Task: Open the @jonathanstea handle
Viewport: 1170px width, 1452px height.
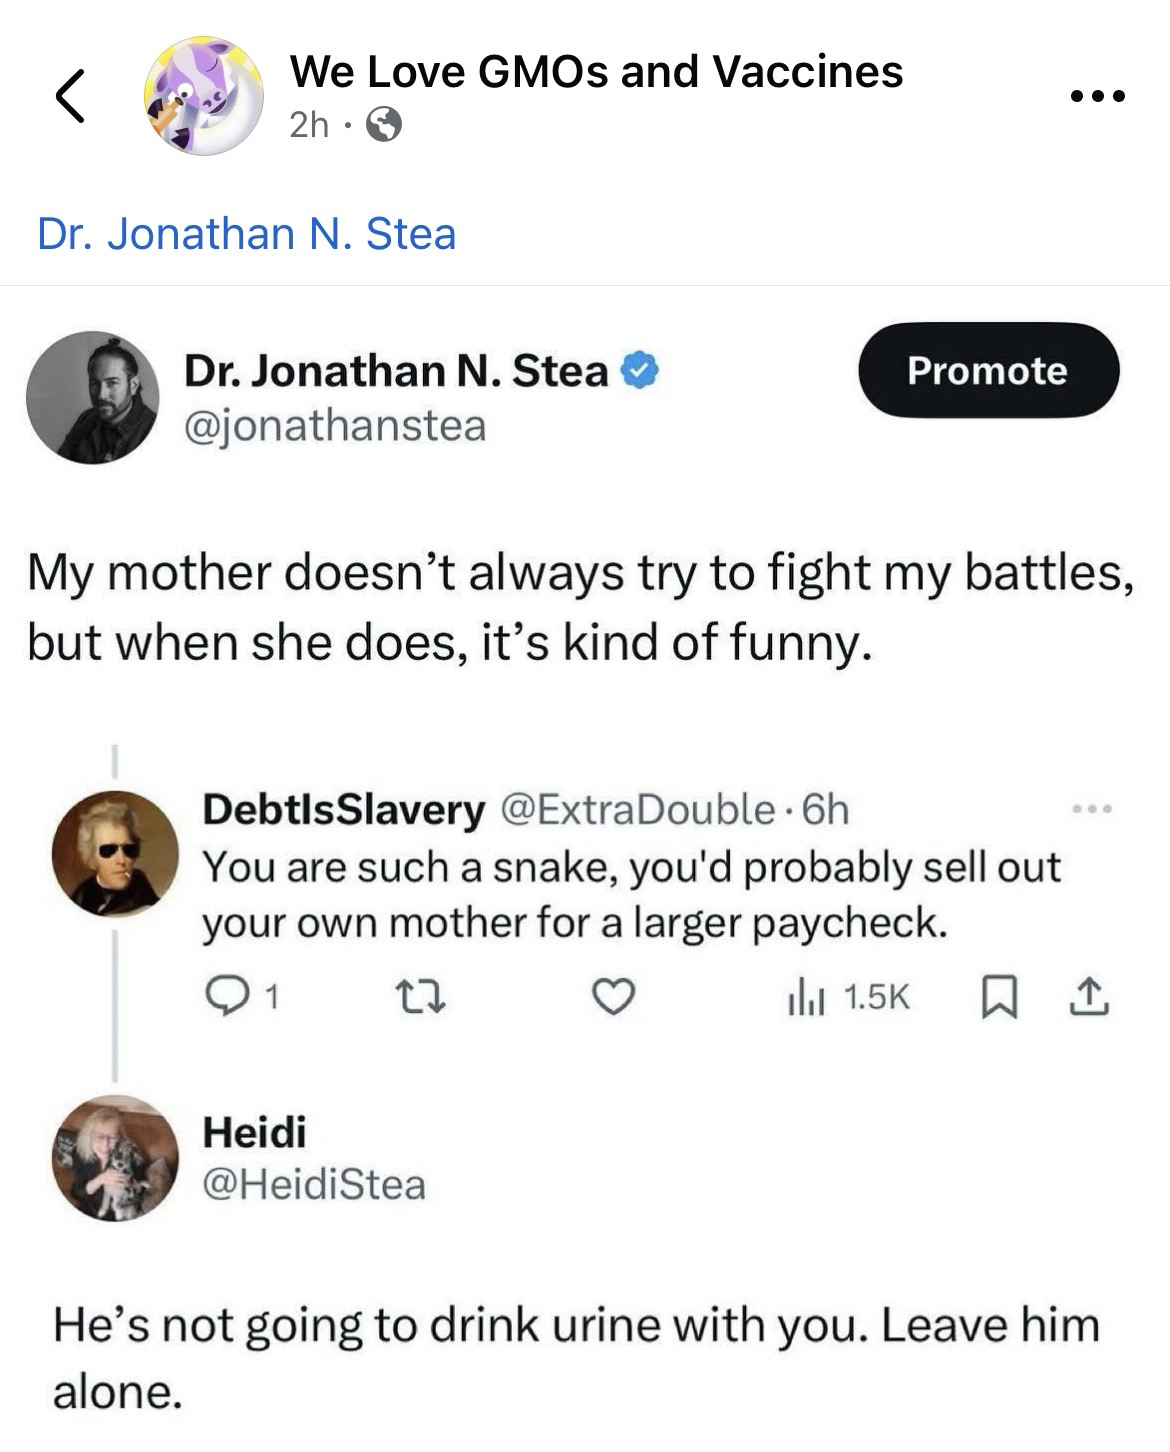Action: coord(335,426)
